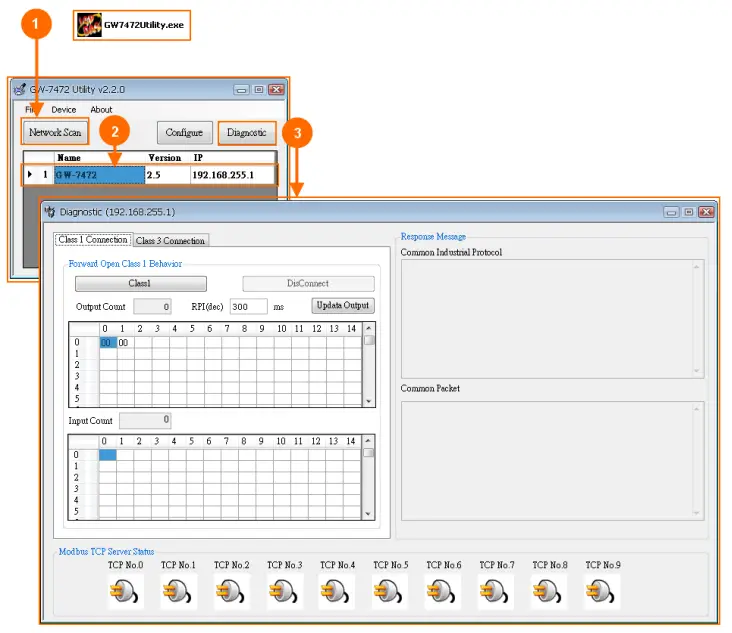Viewport: 732px width, 633px height.
Task: Click the output grid scrollbar thumb
Action: [369, 340]
